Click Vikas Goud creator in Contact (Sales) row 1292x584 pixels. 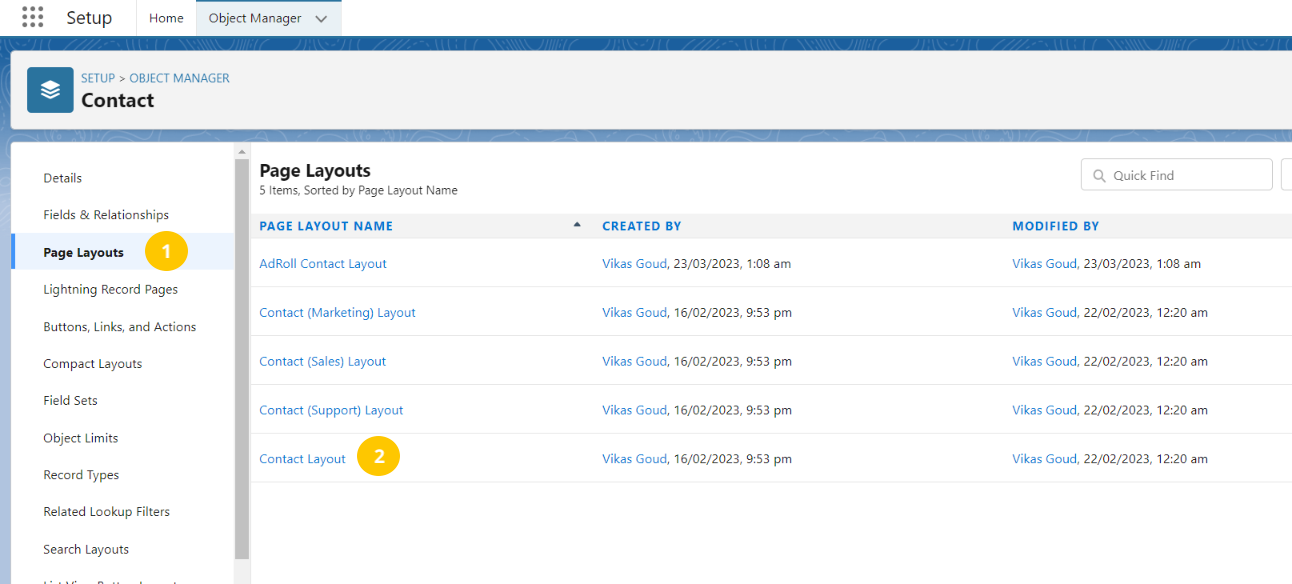[634, 362]
